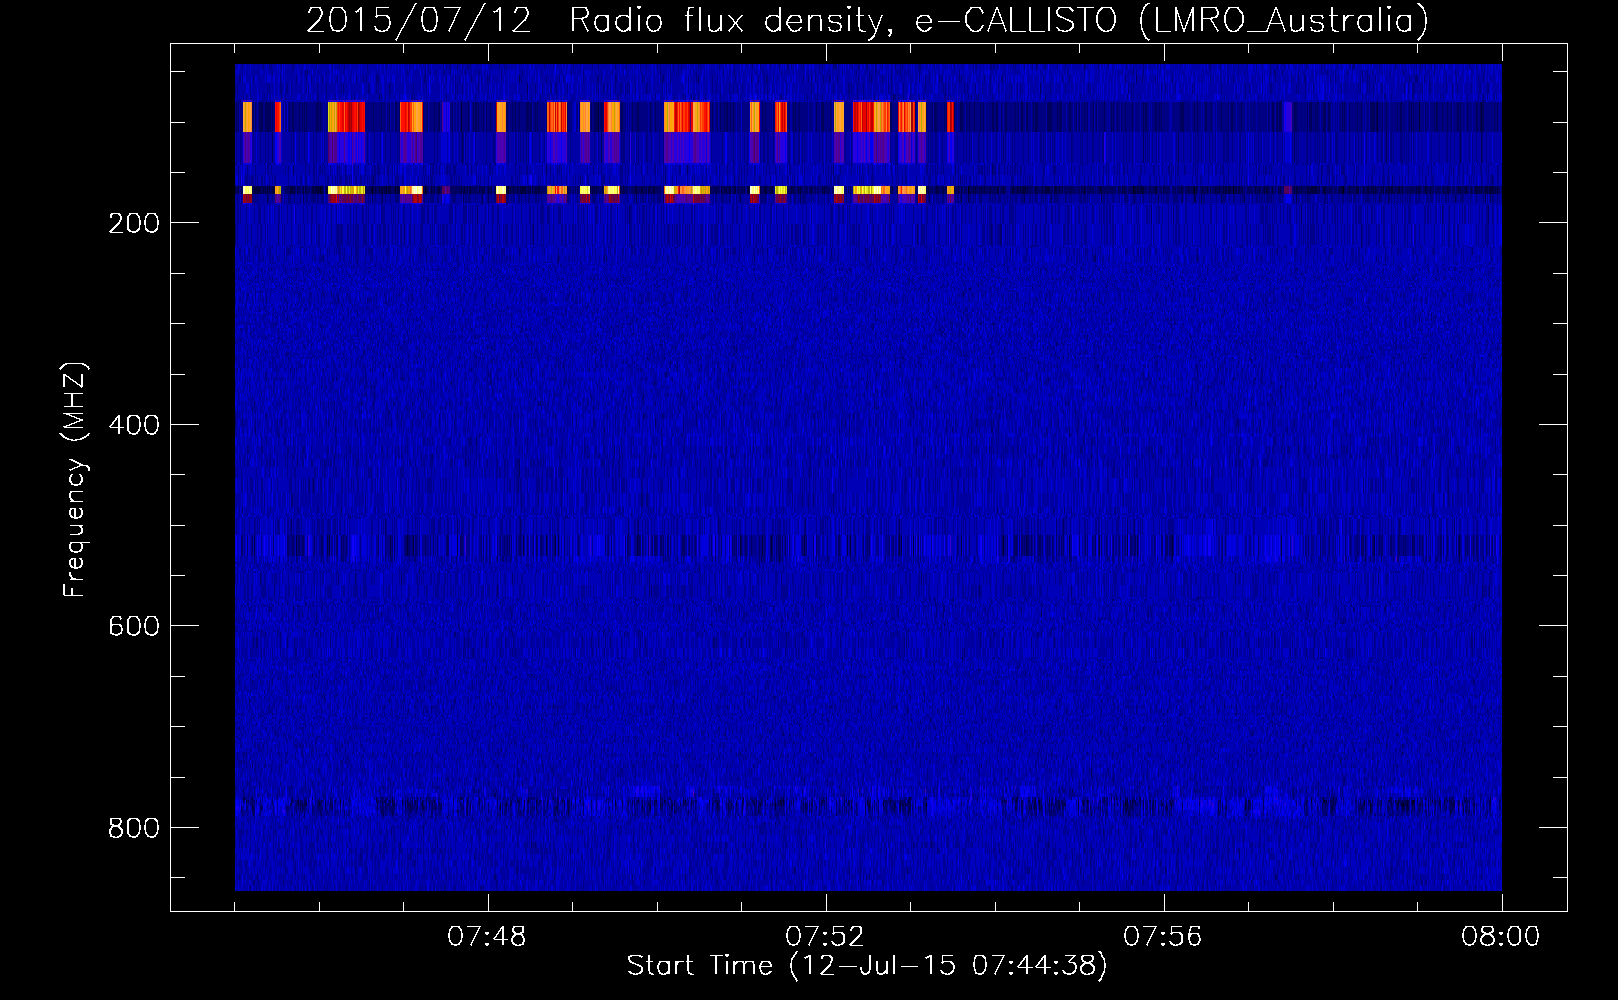Click the 200 frequency tick label

click(x=134, y=223)
